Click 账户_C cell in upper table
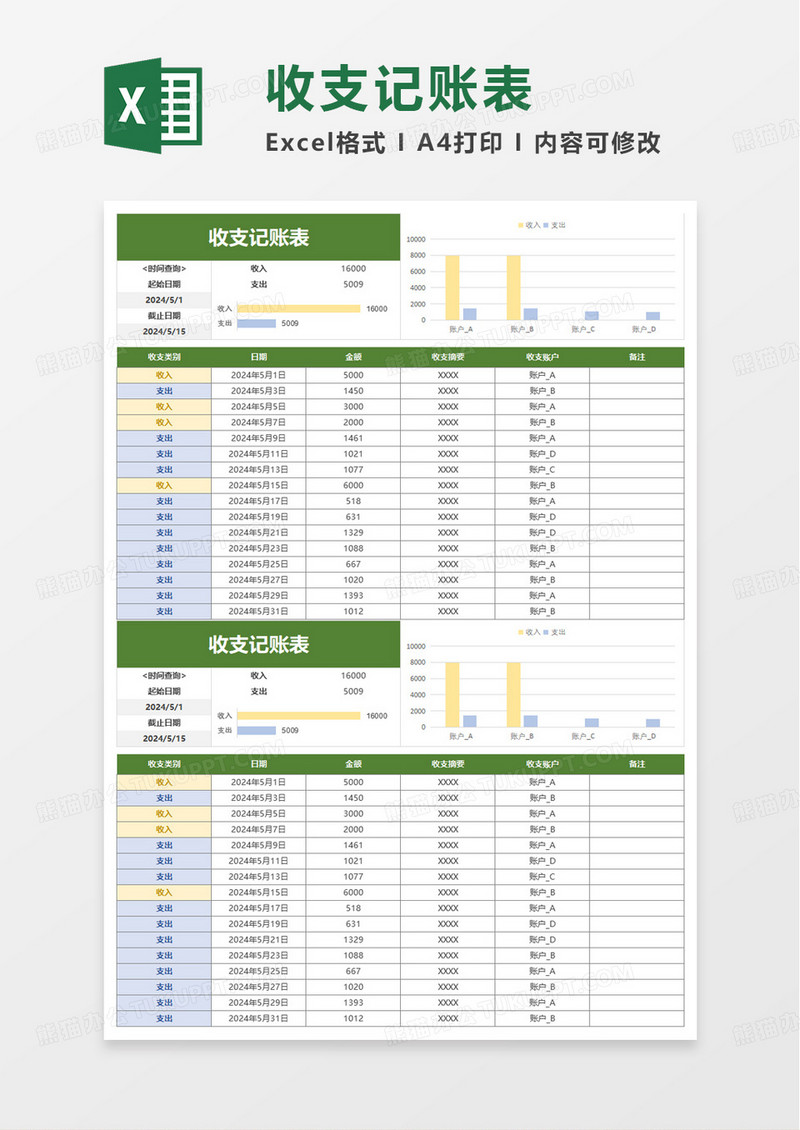Image resolution: width=800 pixels, height=1130 pixels. [542, 470]
